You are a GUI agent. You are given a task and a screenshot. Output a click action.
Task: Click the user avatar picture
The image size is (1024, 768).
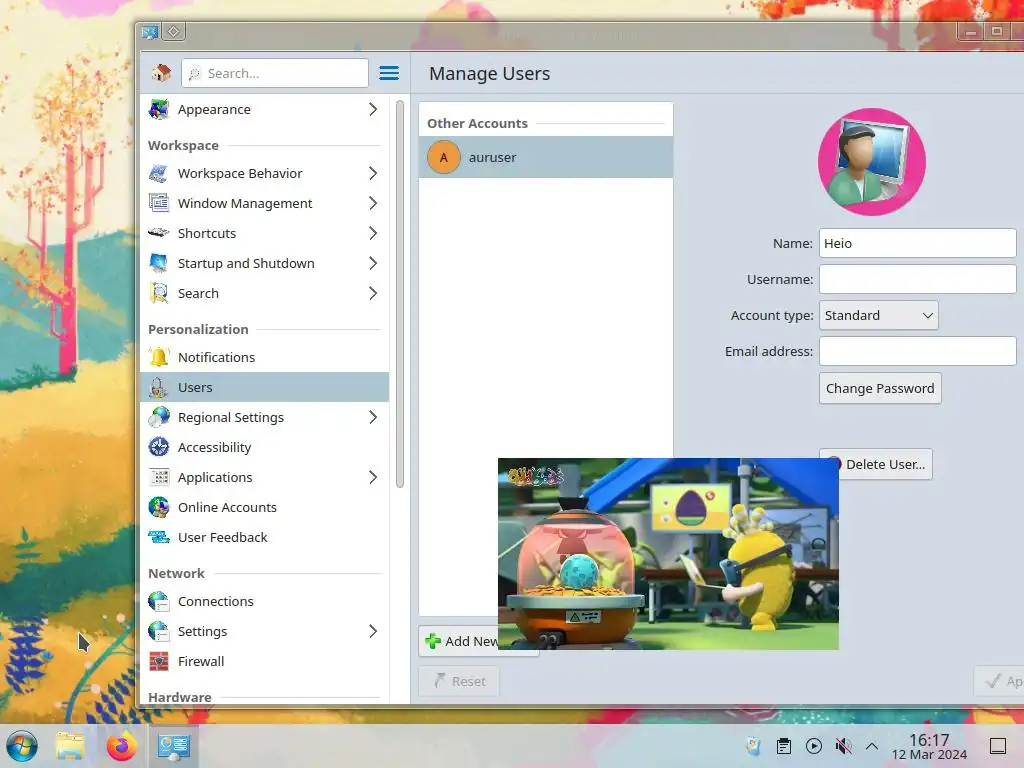tap(872, 162)
